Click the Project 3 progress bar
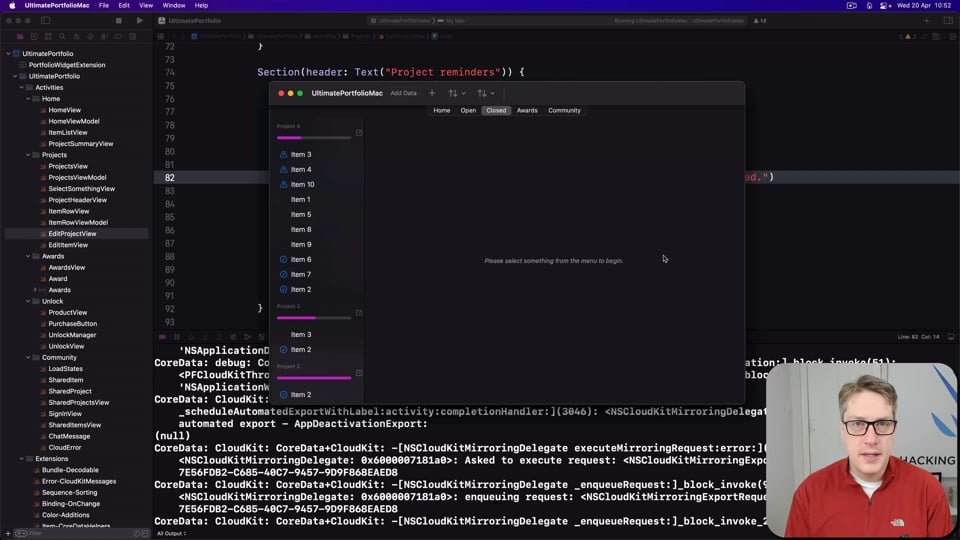This screenshot has height=540, width=960. pyautogui.click(x=314, y=318)
